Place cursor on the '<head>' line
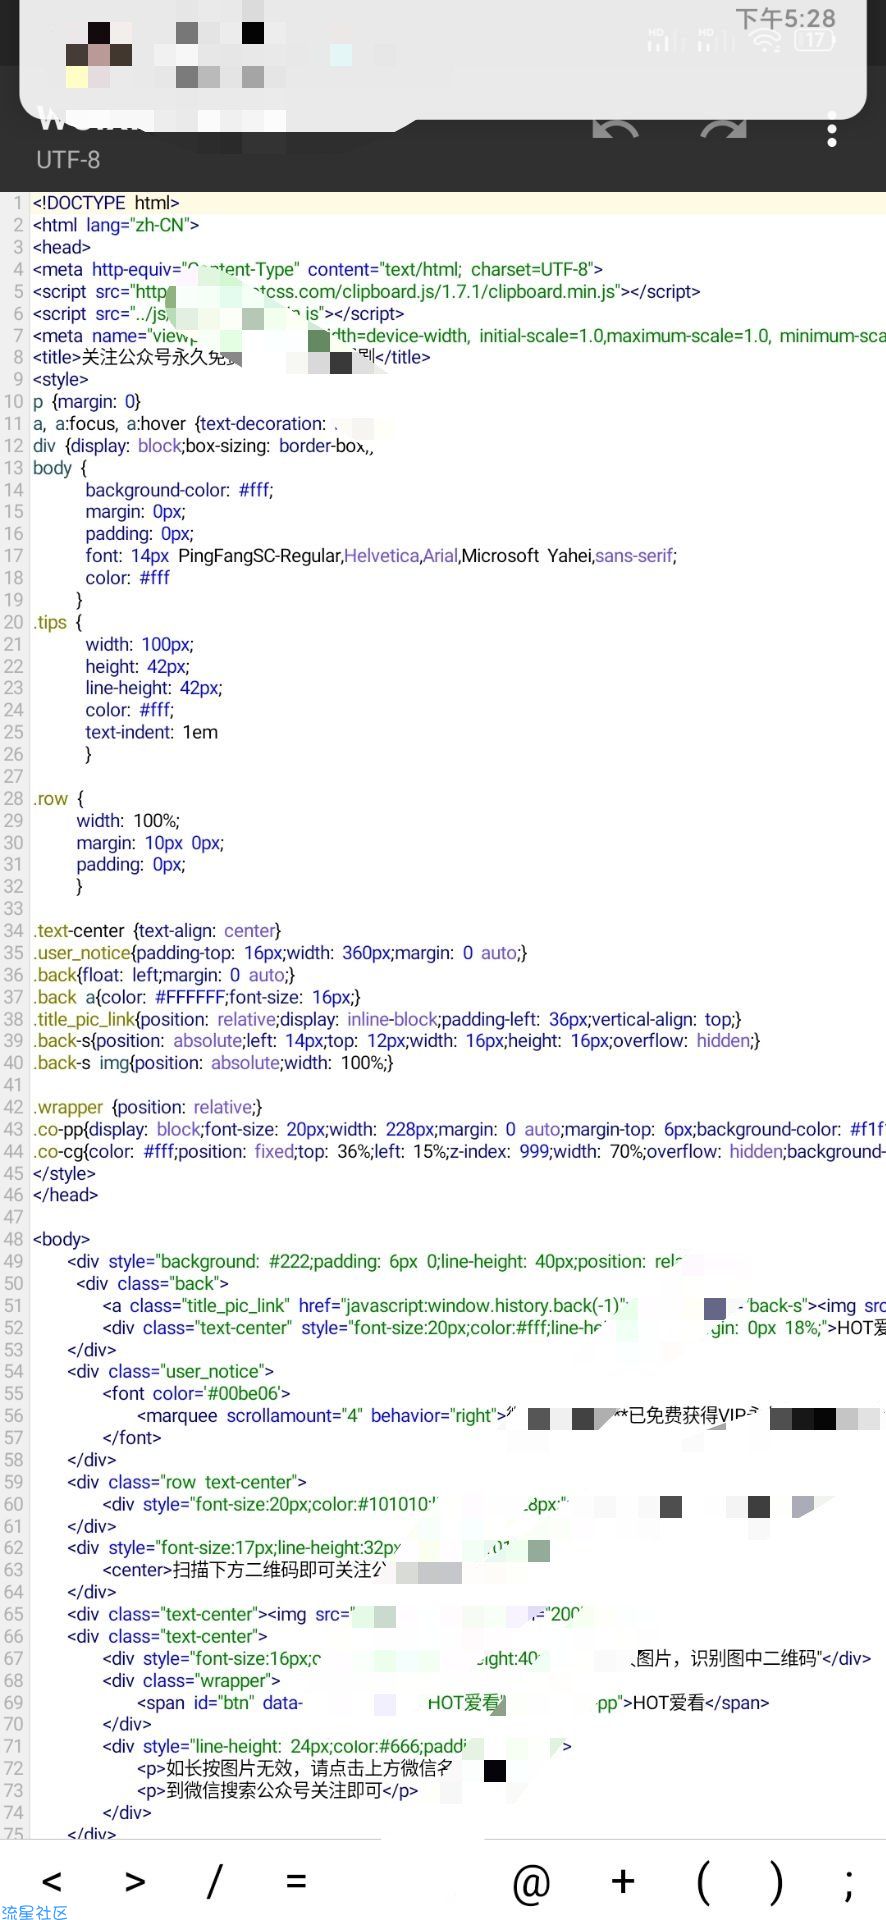Viewport: 886px width, 1920px height. (x=62, y=247)
